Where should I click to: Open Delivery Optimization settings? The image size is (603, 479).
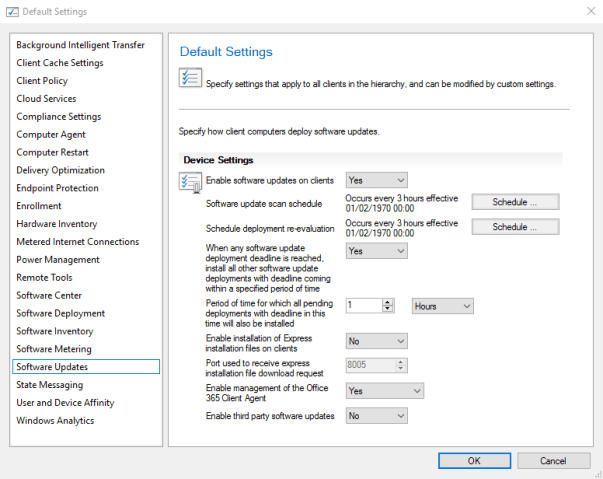pos(60,170)
